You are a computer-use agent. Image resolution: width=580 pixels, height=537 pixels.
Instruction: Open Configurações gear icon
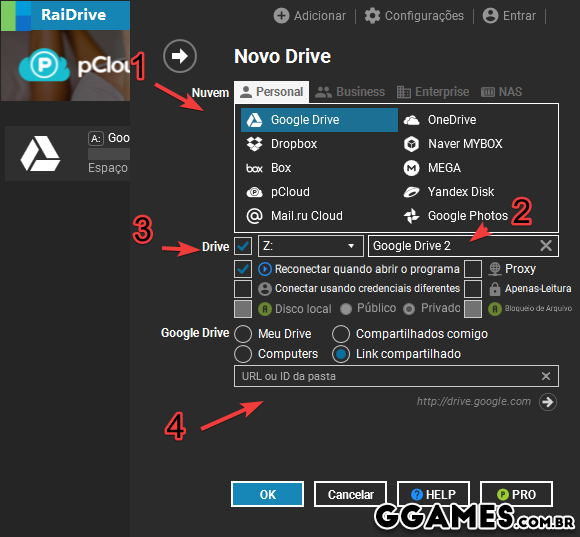[372, 16]
